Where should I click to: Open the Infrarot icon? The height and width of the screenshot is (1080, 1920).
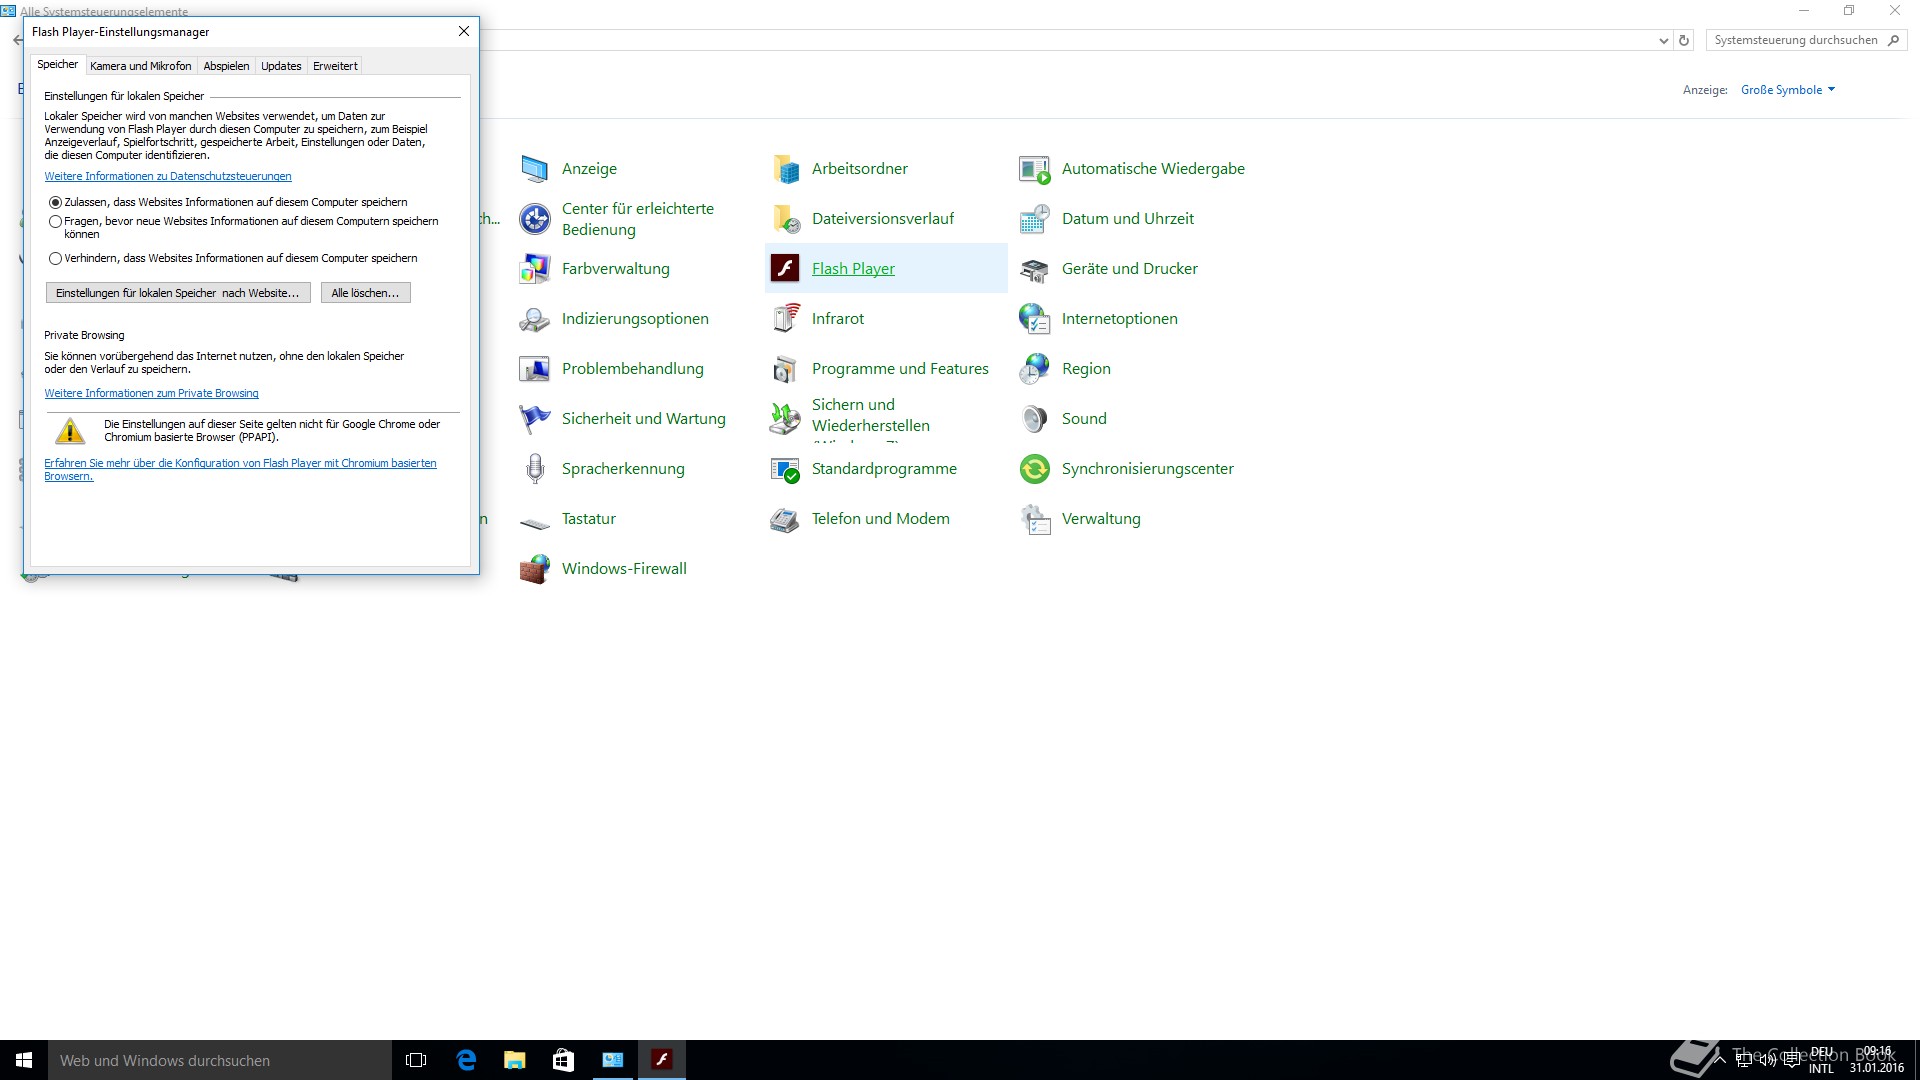(x=785, y=319)
